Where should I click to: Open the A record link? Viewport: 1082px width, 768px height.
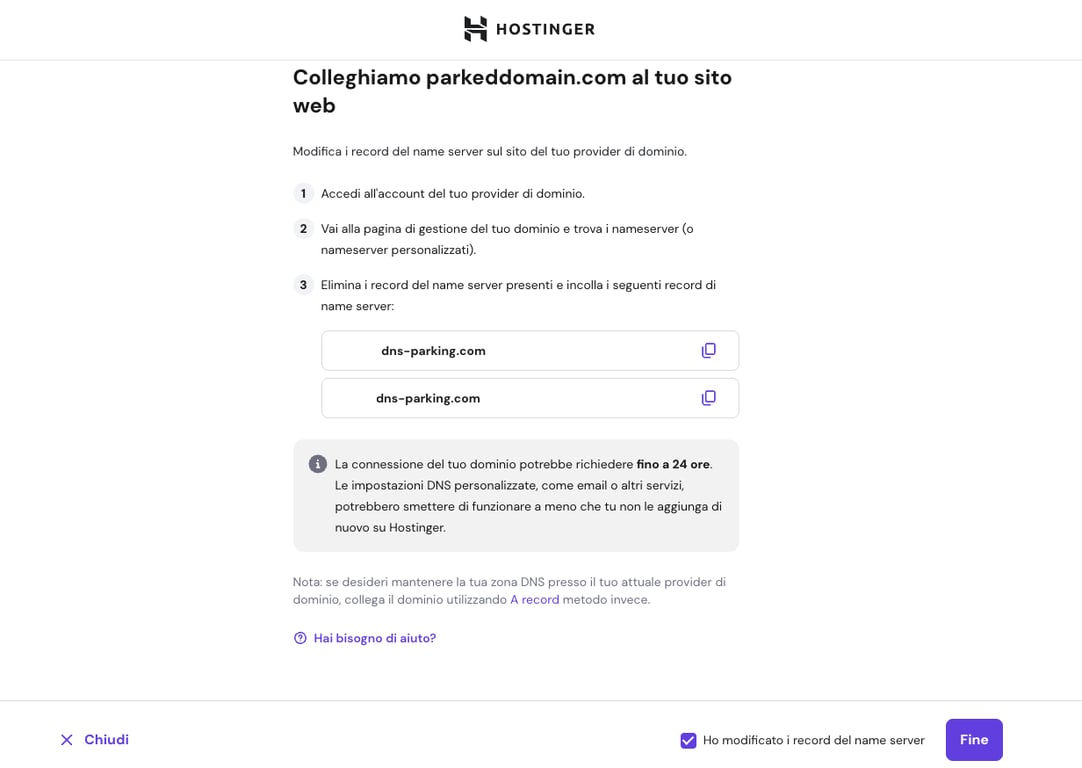click(534, 599)
